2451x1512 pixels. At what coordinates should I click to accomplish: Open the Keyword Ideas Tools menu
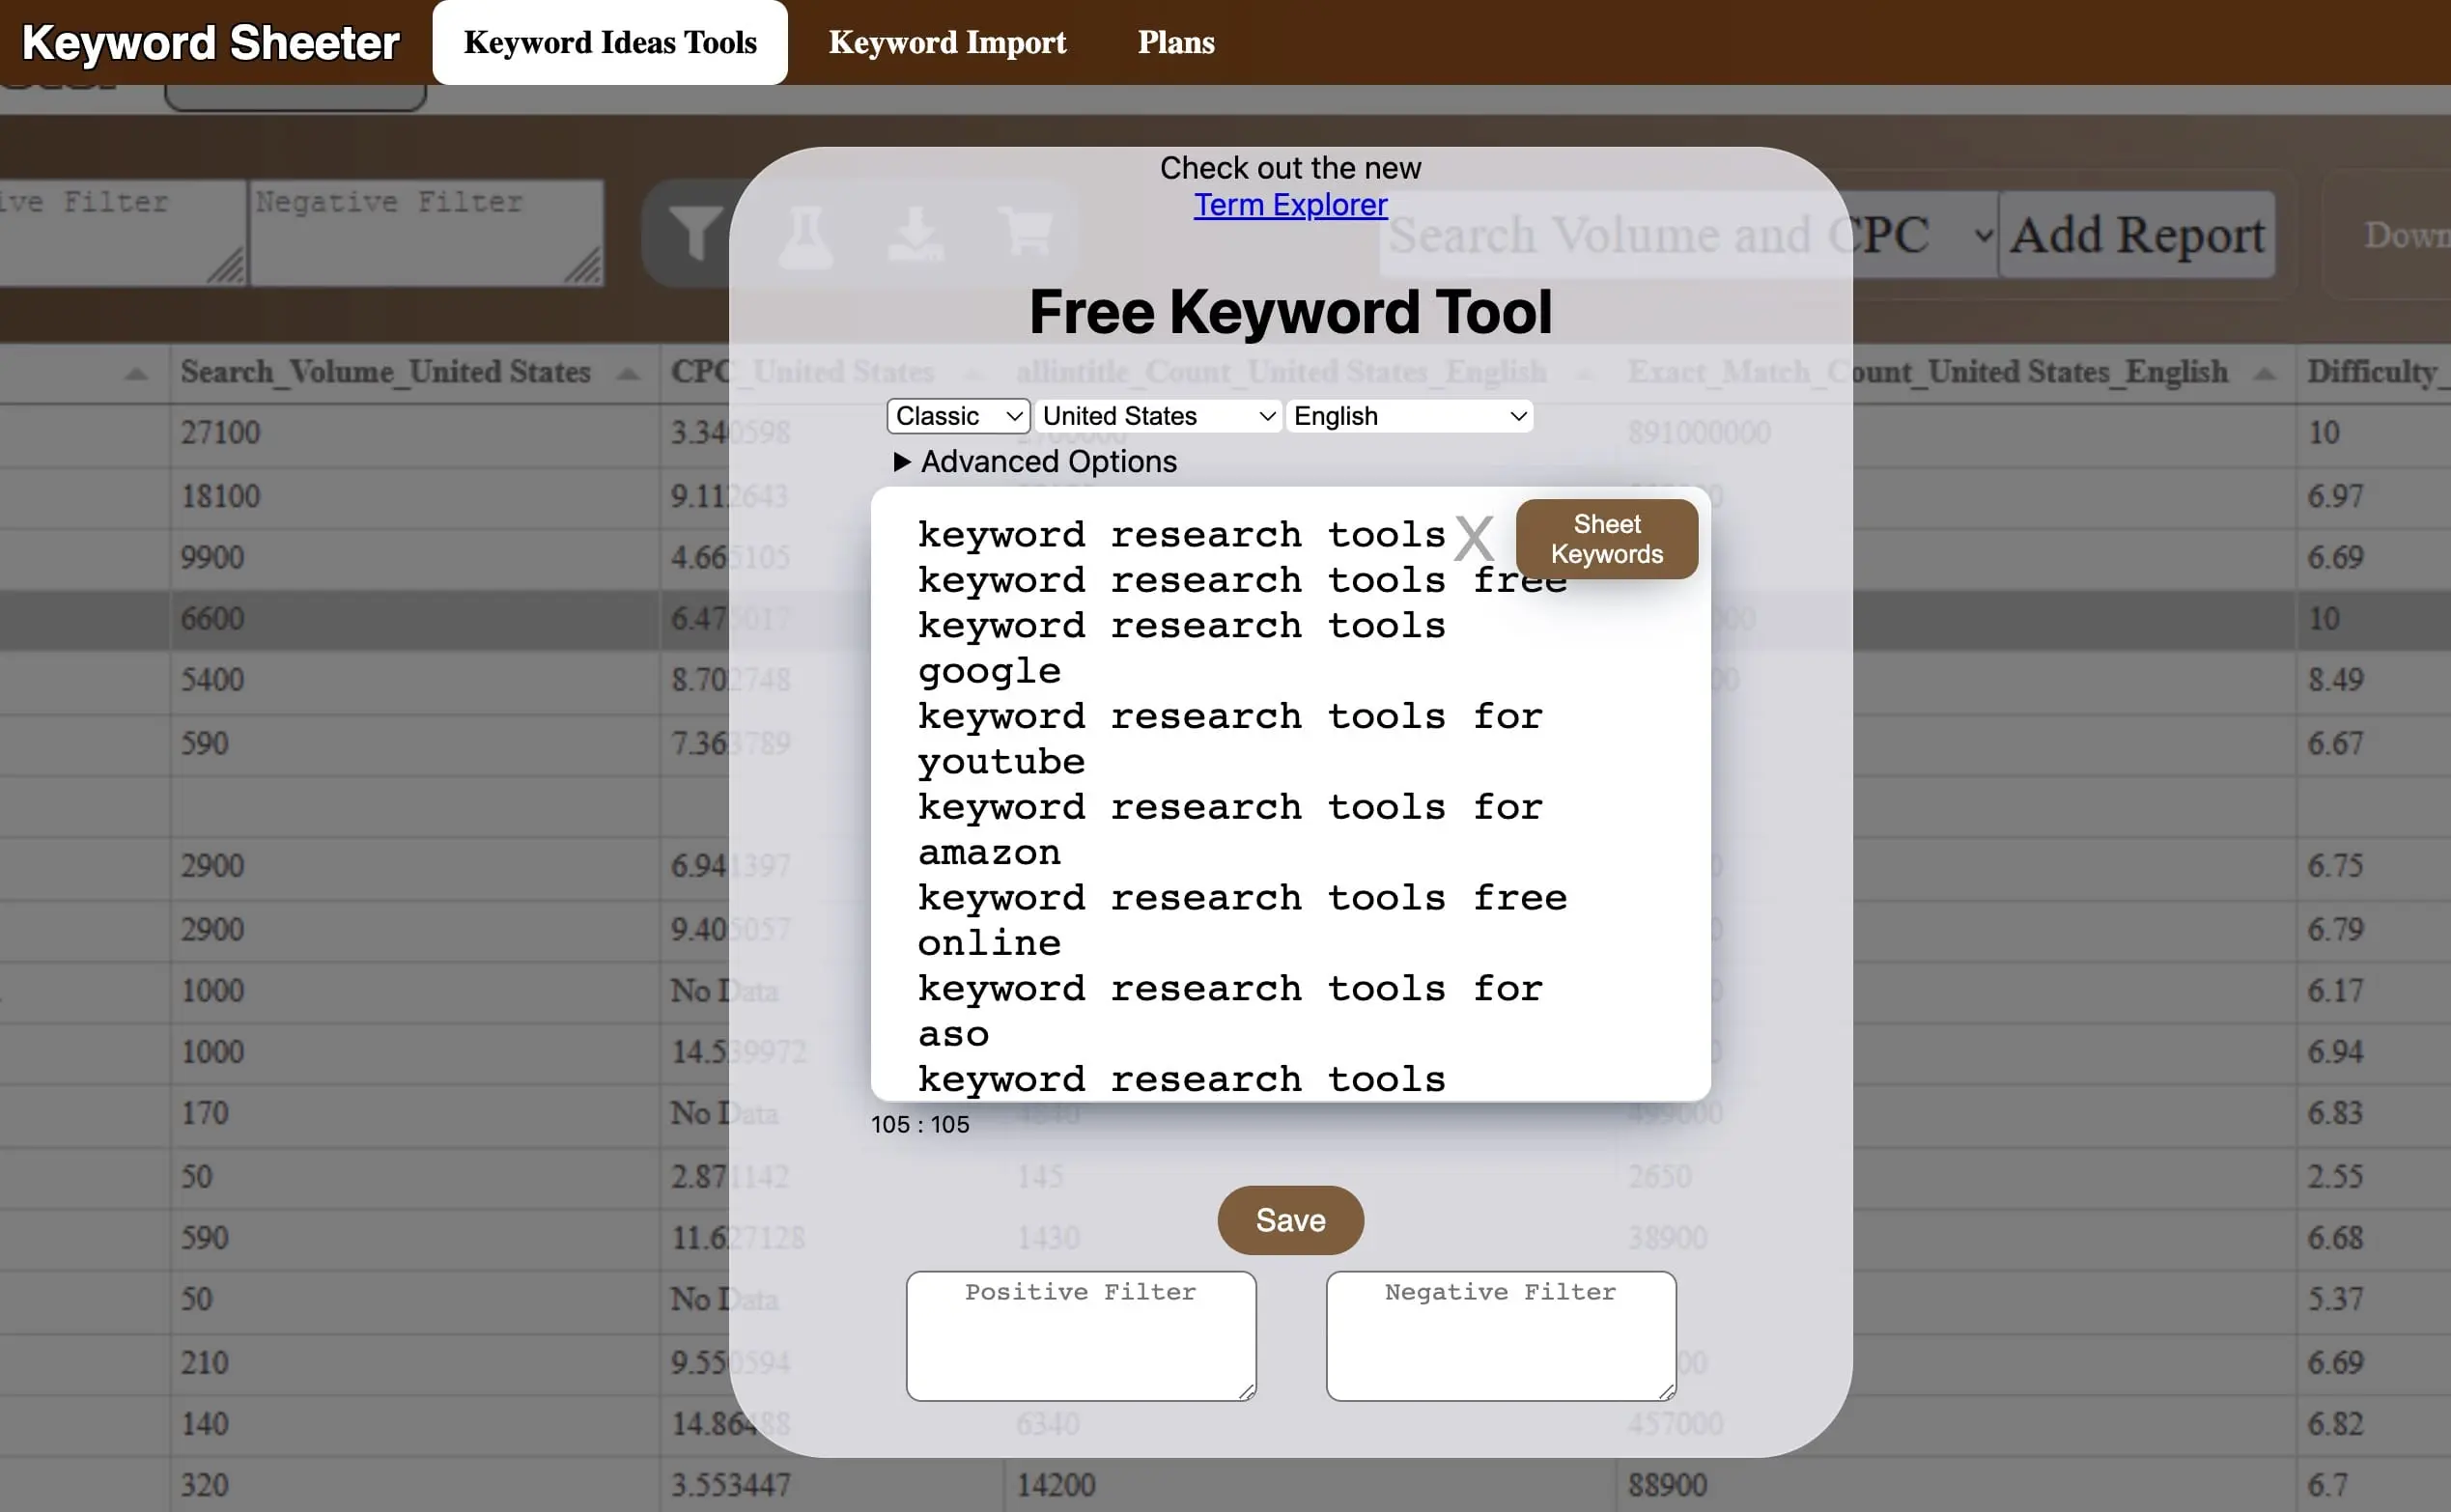(x=609, y=41)
